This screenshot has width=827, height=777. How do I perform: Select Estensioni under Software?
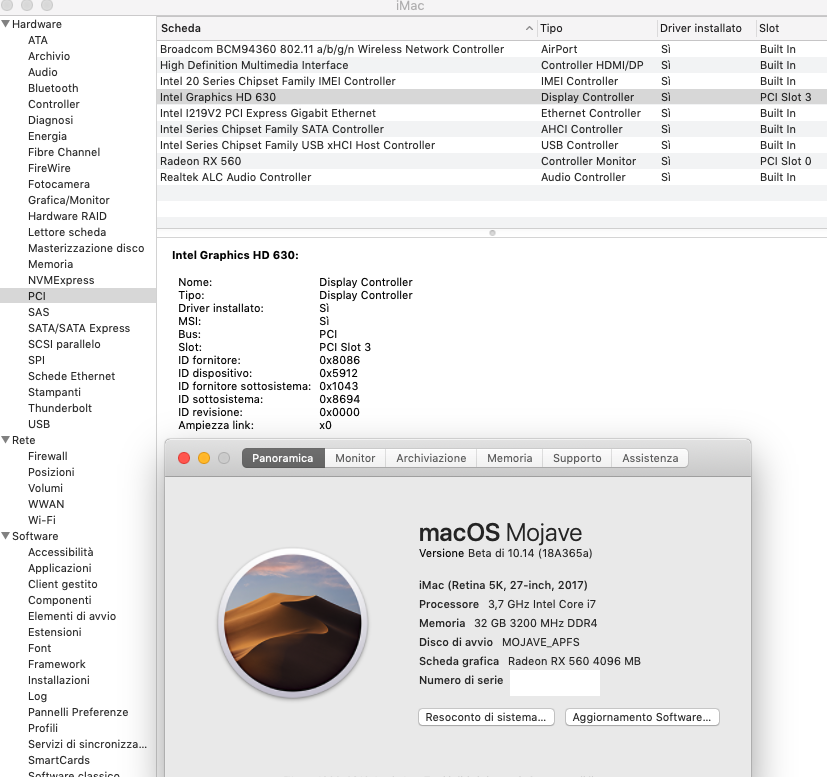click(55, 632)
